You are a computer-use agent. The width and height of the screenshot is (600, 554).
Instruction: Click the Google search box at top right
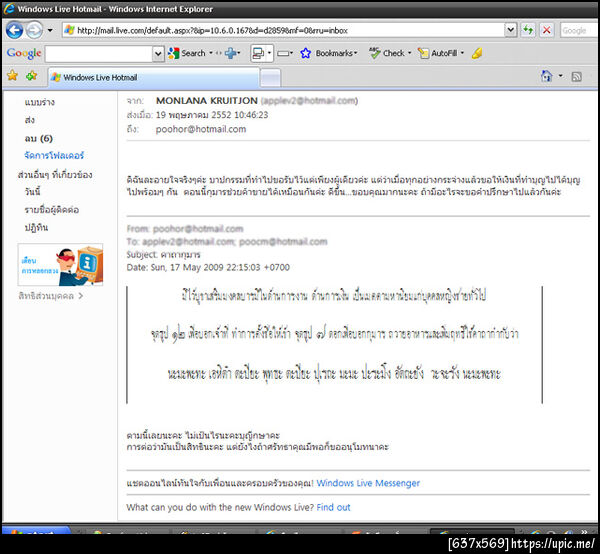(579, 30)
